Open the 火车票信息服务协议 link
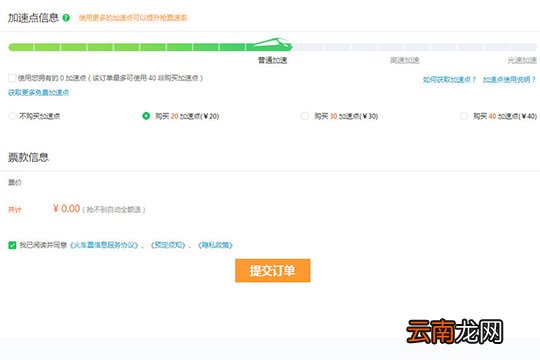This screenshot has height=360, width=540. pos(104,245)
